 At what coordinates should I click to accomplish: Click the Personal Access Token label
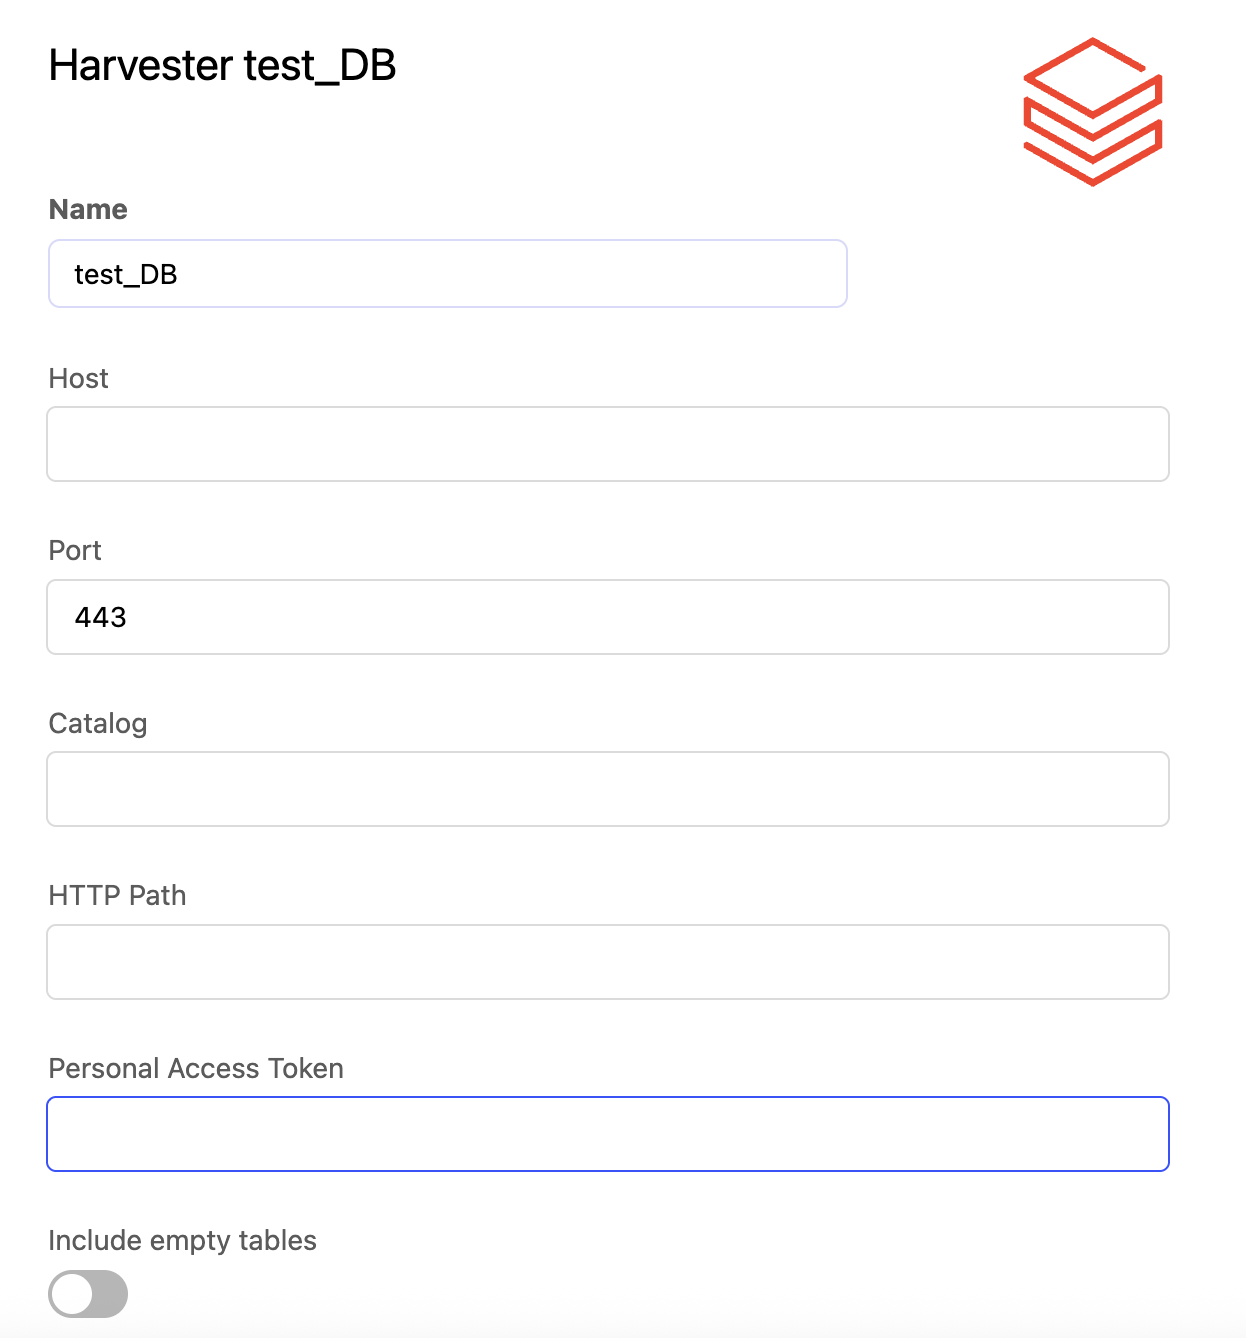196,1068
